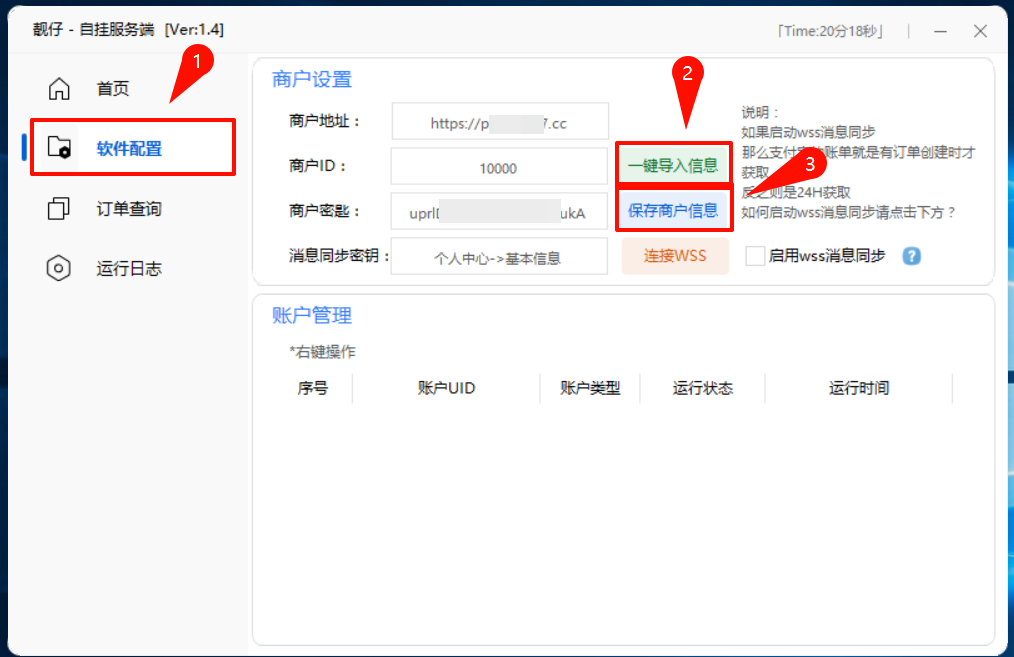
Task: Click the 商户地址 input field
Action: tap(499, 123)
